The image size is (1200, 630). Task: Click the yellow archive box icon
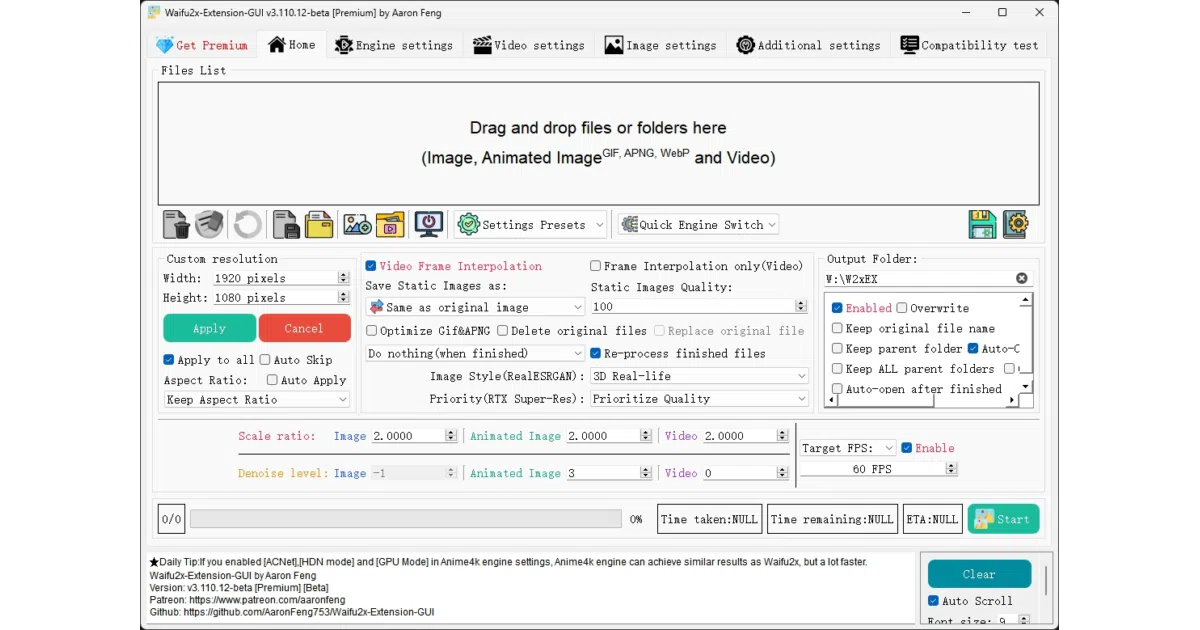[319, 224]
